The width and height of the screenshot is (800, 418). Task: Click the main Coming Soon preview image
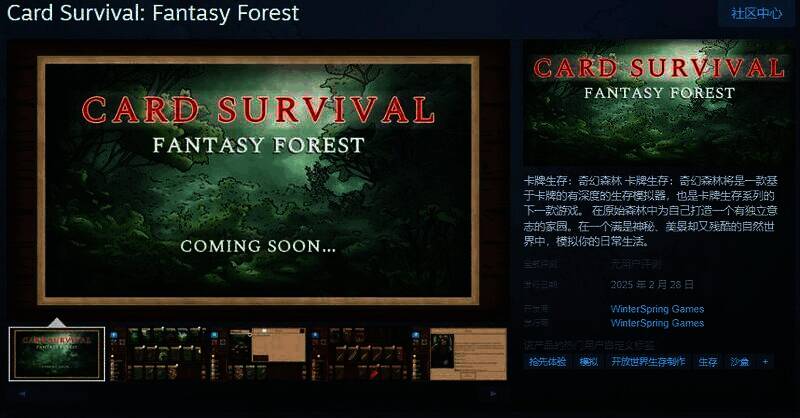coord(258,180)
